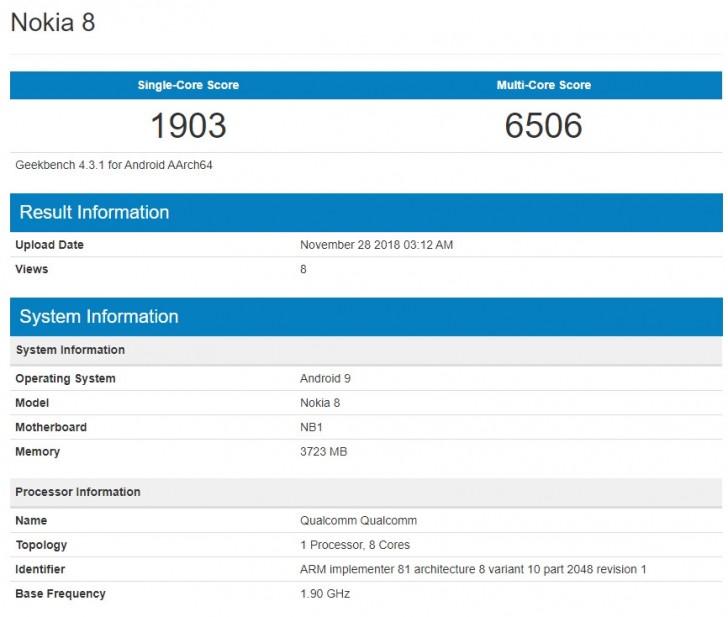The width and height of the screenshot is (728, 617).
Task: Select the Single-Core Score header
Action: [x=188, y=85]
